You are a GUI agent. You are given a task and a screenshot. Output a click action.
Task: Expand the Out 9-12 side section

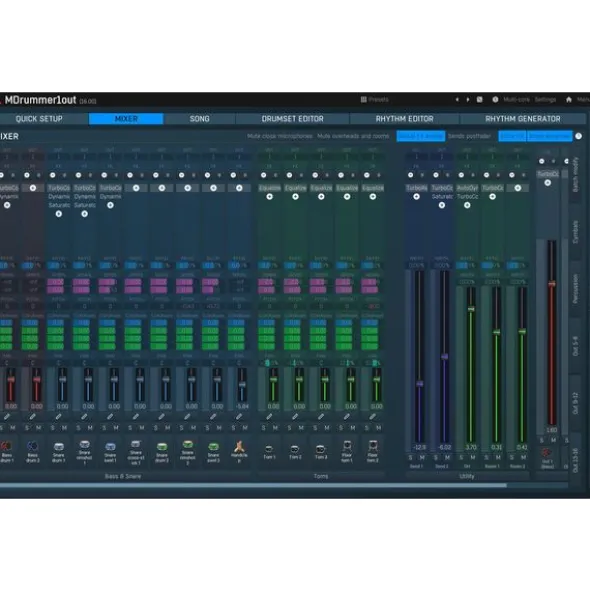[x=575, y=403]
